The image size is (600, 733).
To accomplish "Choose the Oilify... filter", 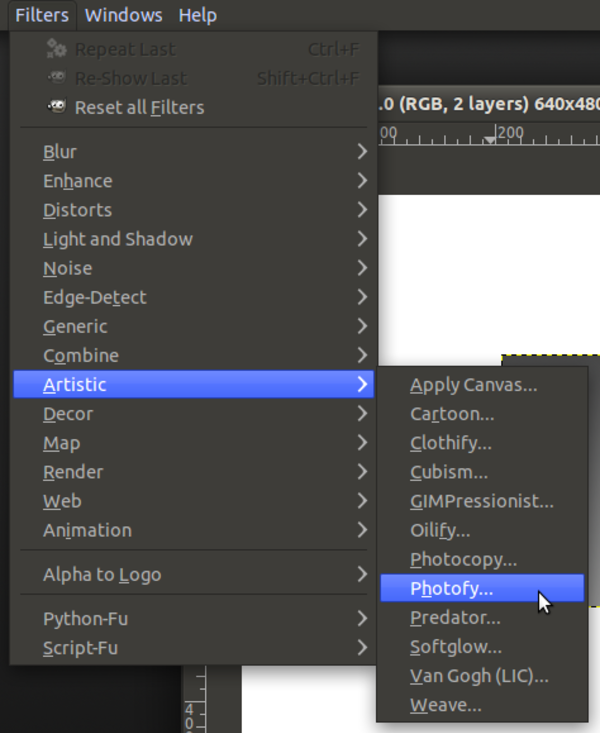I will pyautogui.click(x=482, y=530).
